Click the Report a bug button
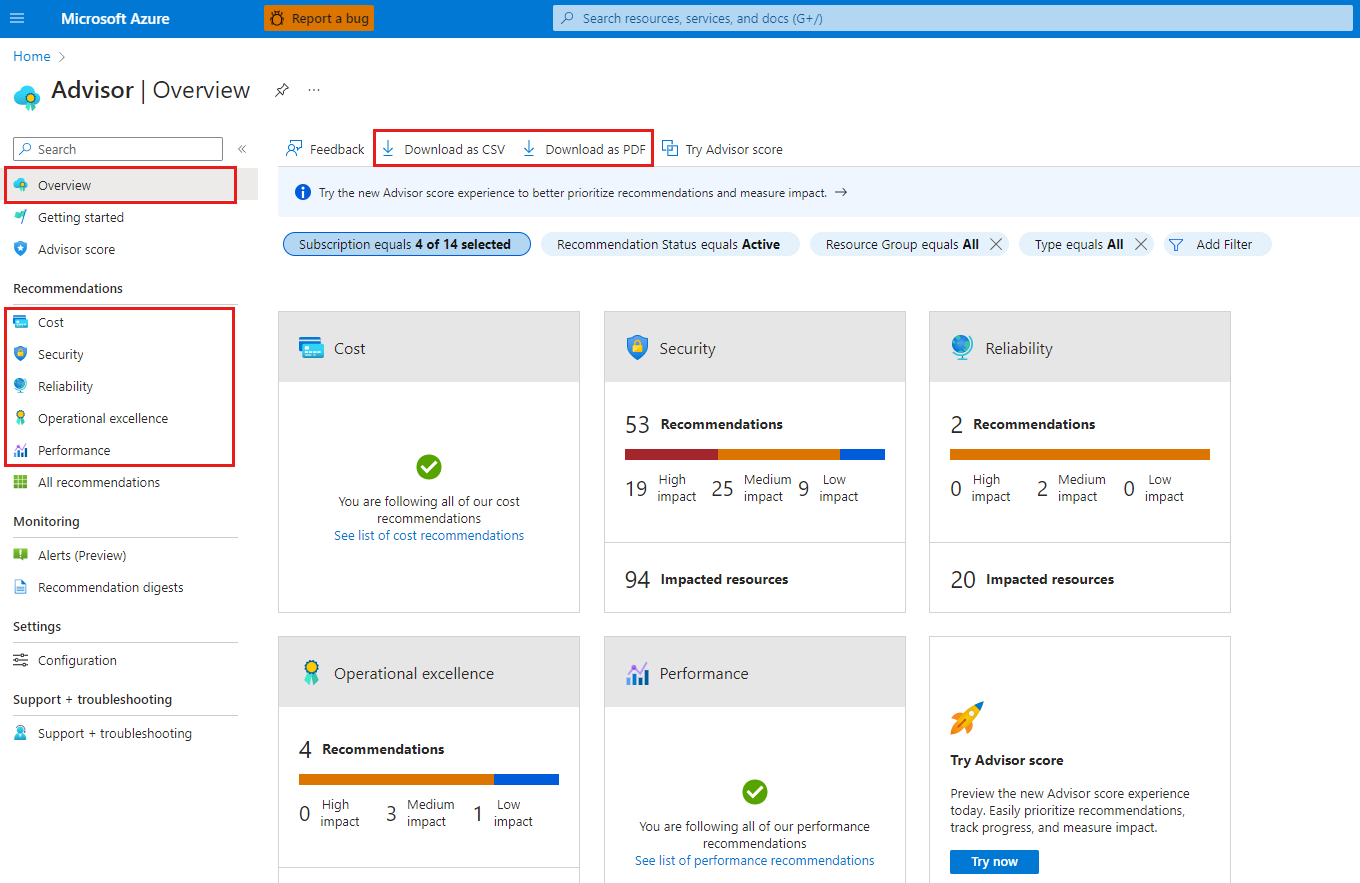The height and width of the screenshot is (883, 1360). pyautogui.click(x=319, y=18)
